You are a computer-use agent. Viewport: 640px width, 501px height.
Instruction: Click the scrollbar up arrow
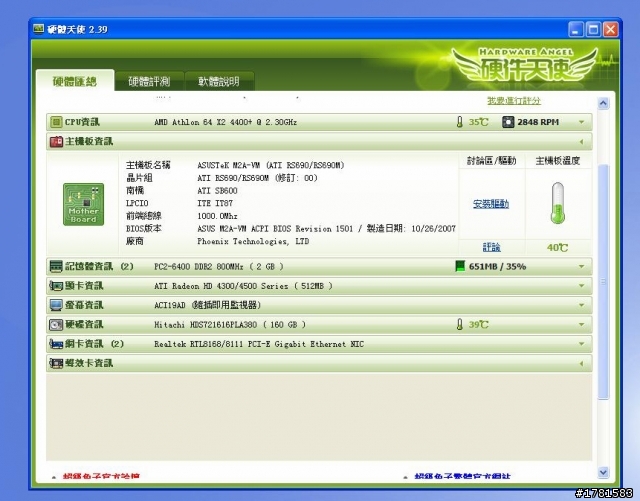tap(603, 103)
